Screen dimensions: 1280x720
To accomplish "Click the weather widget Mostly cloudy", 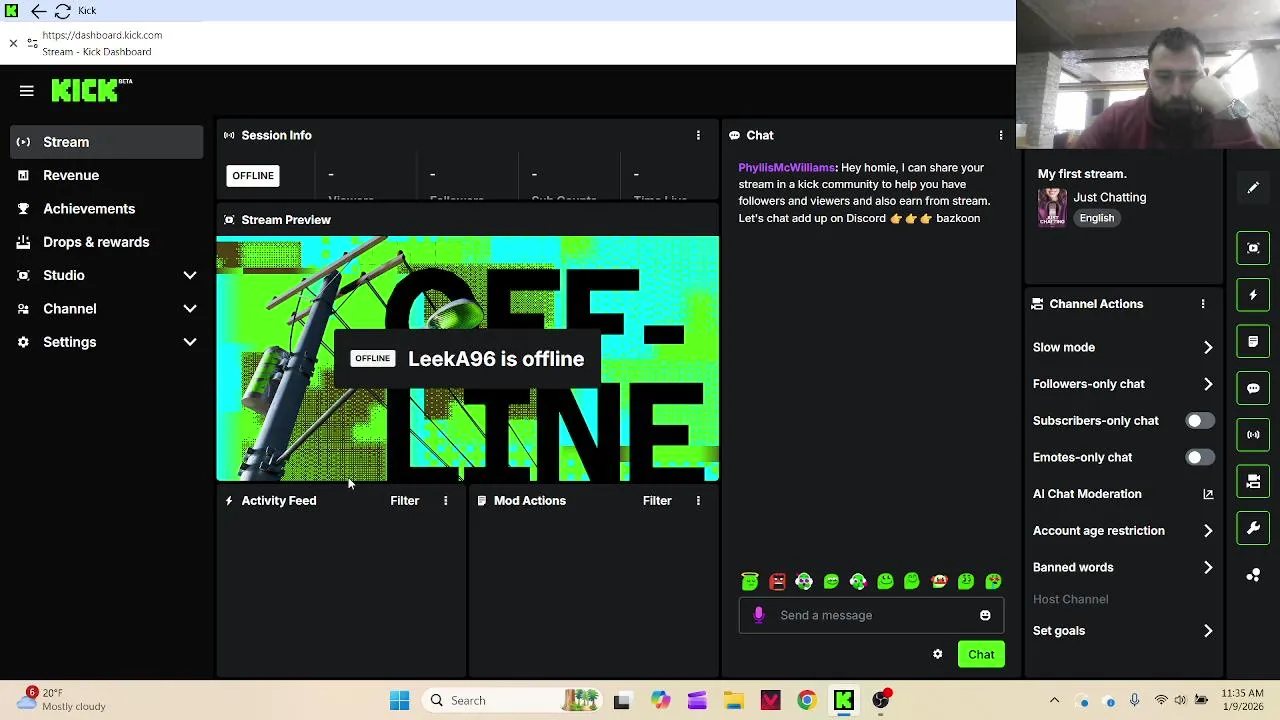I will click(62, 700).
